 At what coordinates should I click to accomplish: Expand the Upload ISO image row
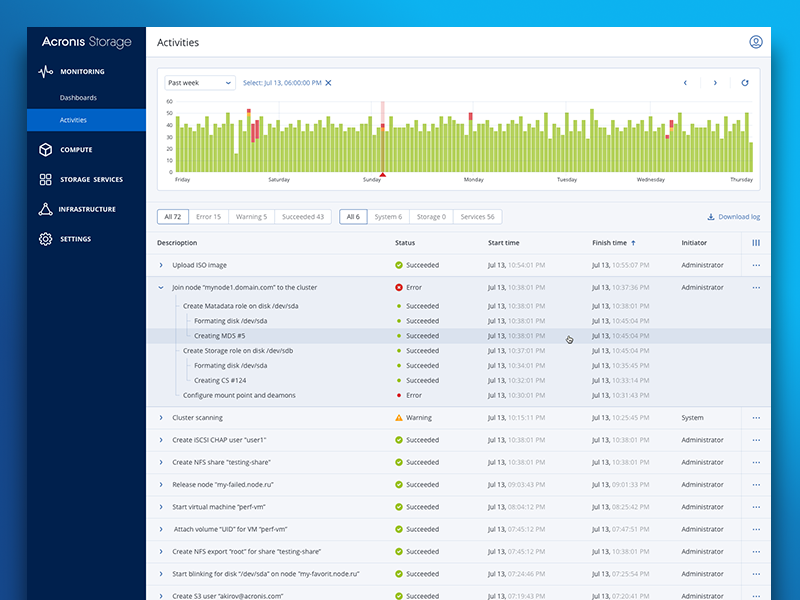coord(161,265)
